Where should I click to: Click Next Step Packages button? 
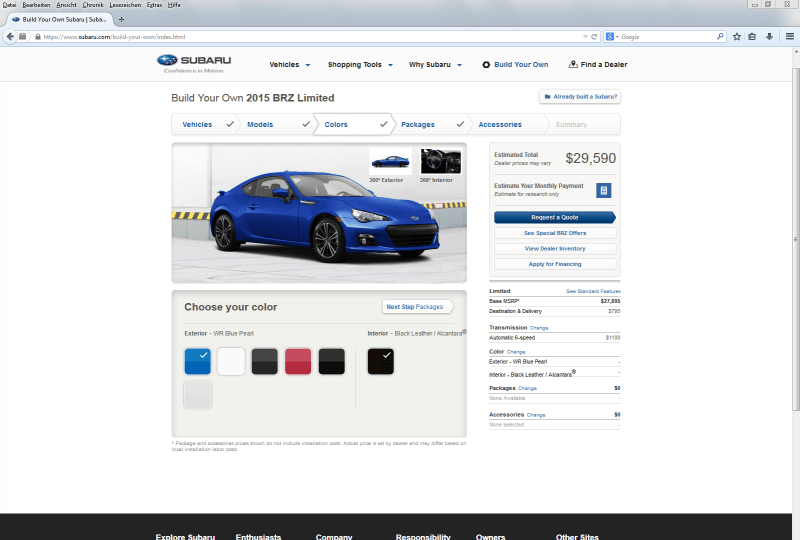pyautogui.click(x=417, y=307)
